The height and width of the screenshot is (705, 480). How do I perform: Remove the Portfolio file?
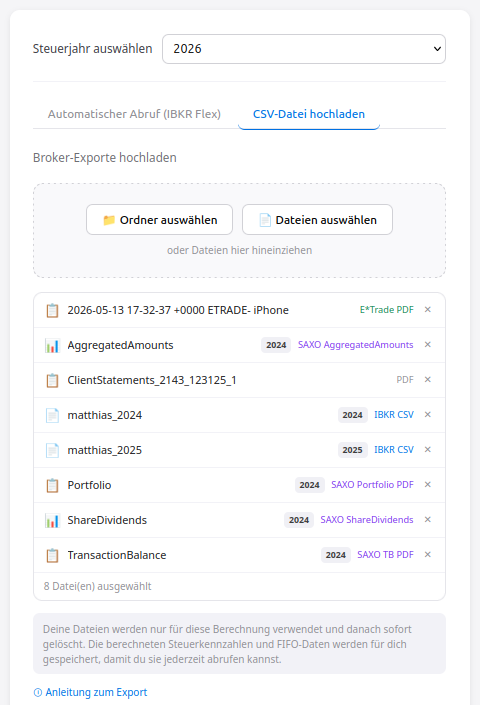pyautogui.click(x=428, y=485)
